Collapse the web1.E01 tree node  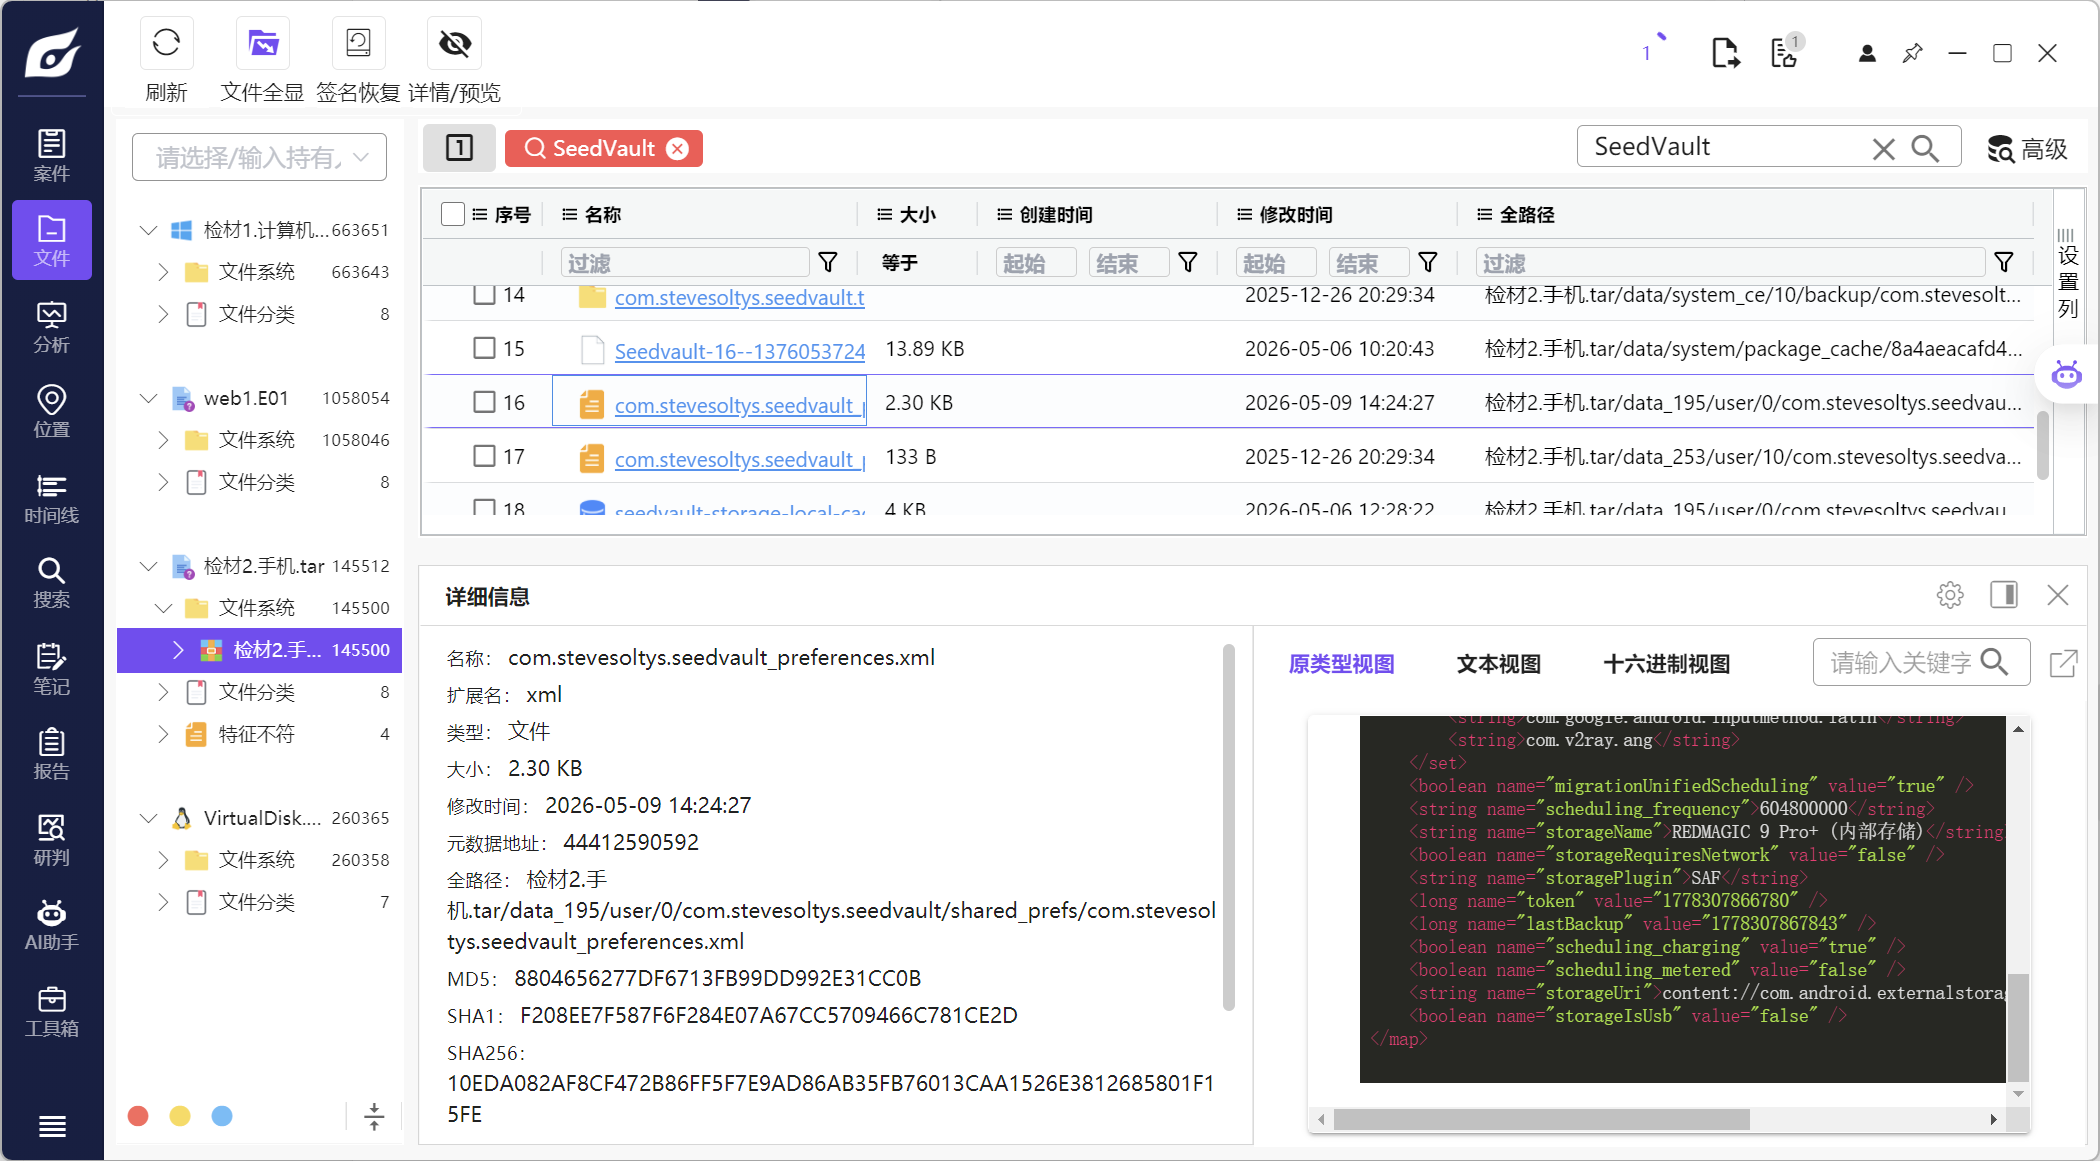[148, 398]
